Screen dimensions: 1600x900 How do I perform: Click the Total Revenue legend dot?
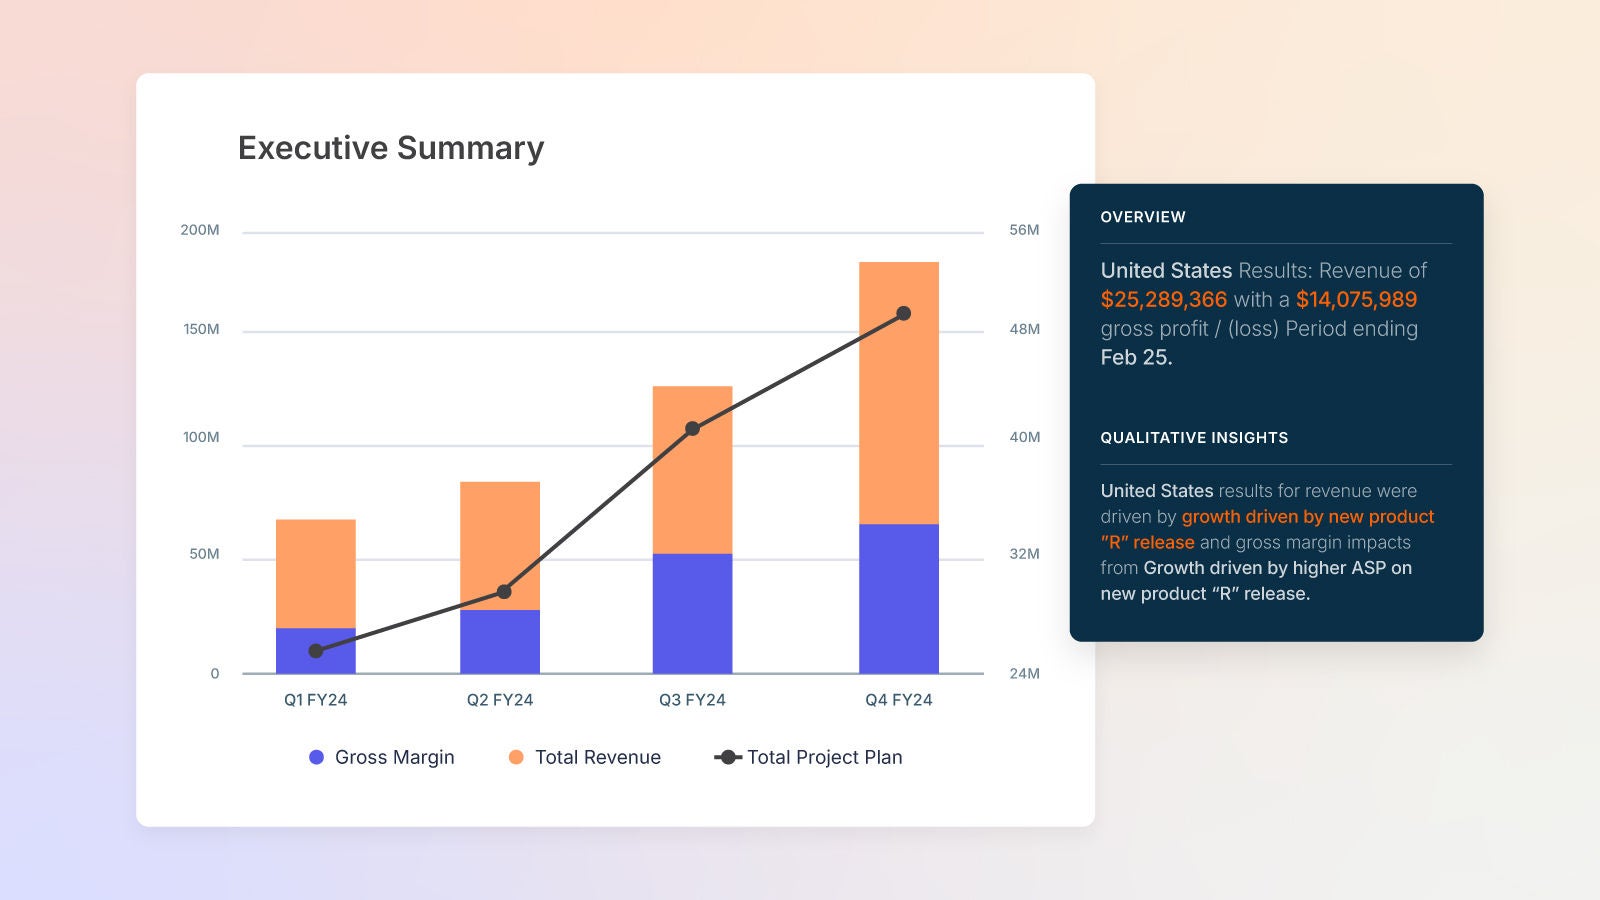pyautogui.click(x=516, y=757)
